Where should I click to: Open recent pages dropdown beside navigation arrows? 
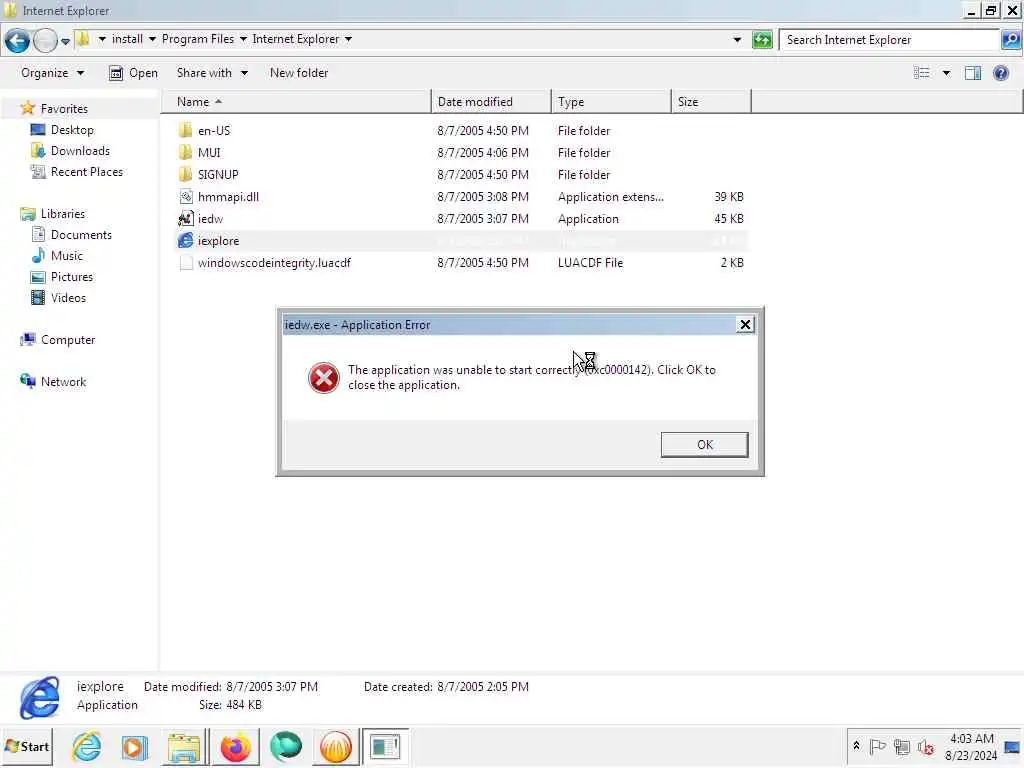click(65, 41)
